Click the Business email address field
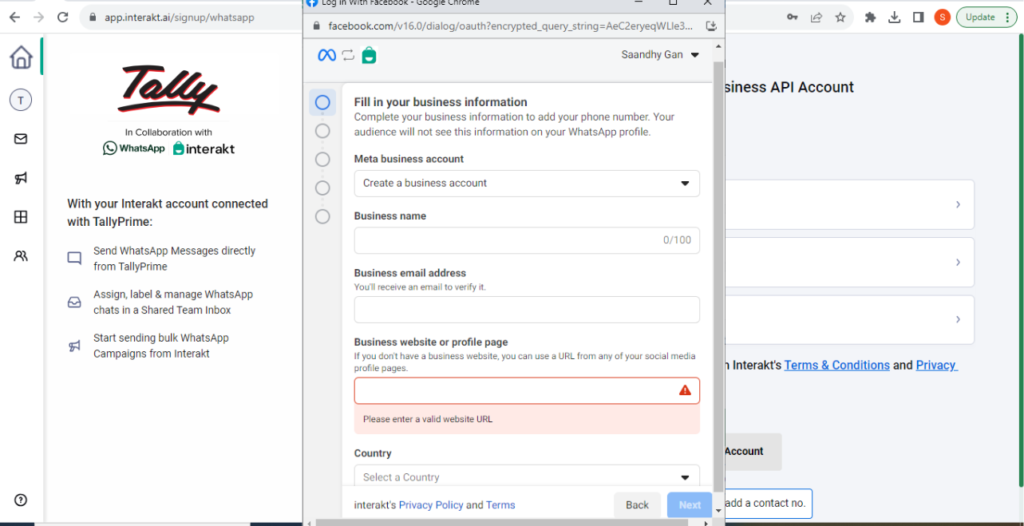The height and width of the screenshot is (526, 1024). coord(527,310)
